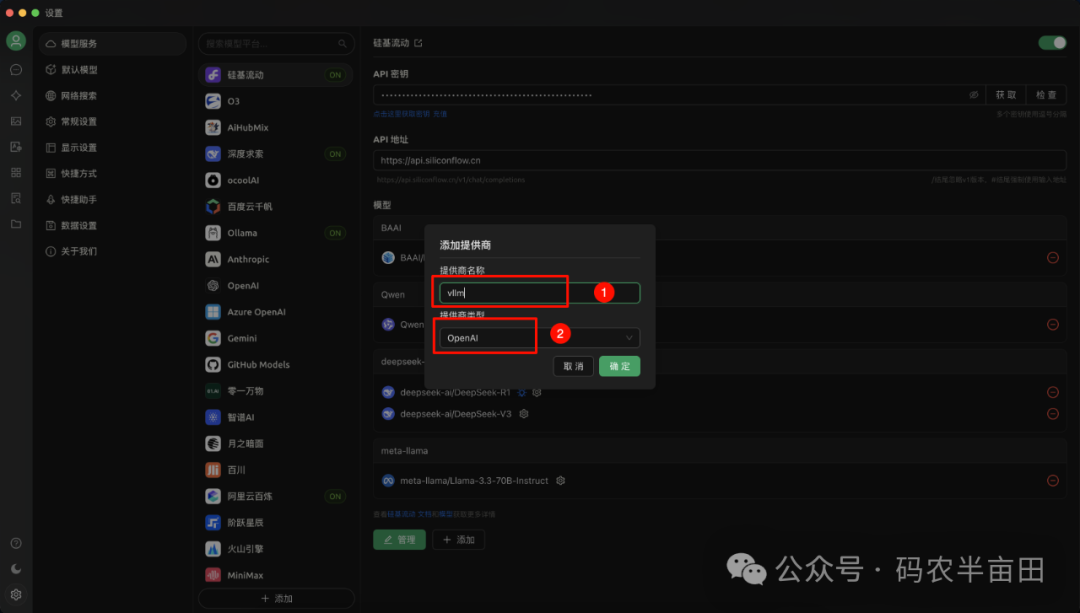The height and width of the screenshot is (613, 1080).
Task: Click the 获取 API key button
Action: pyautogui.click(x=1006, y=95)
